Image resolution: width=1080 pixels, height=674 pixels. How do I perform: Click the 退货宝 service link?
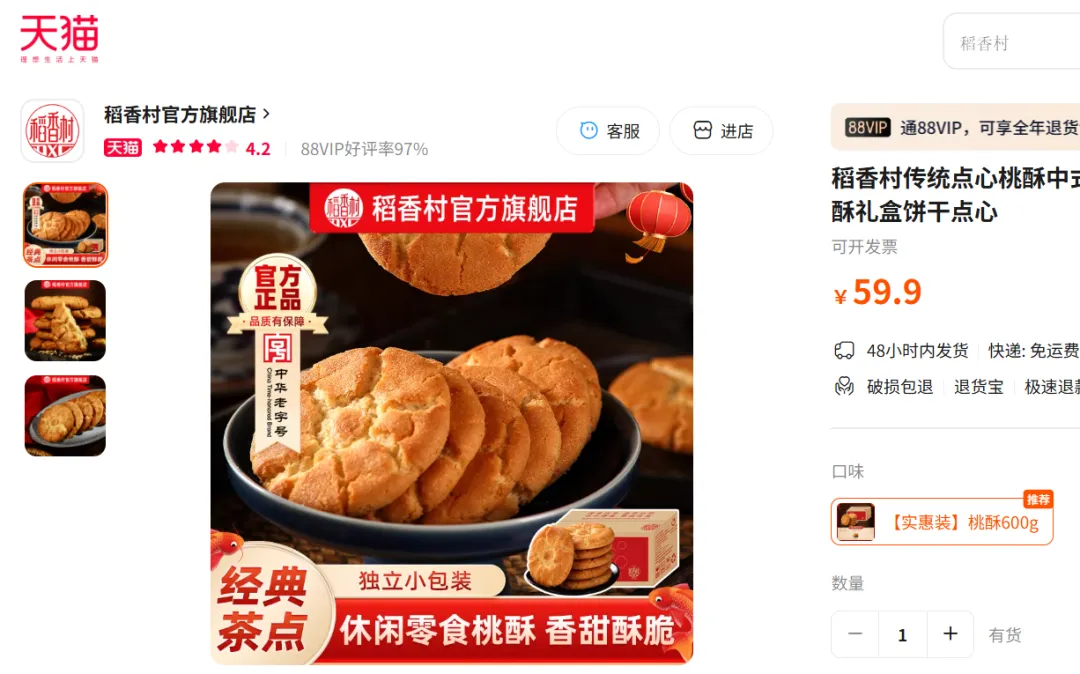point(978,387)
